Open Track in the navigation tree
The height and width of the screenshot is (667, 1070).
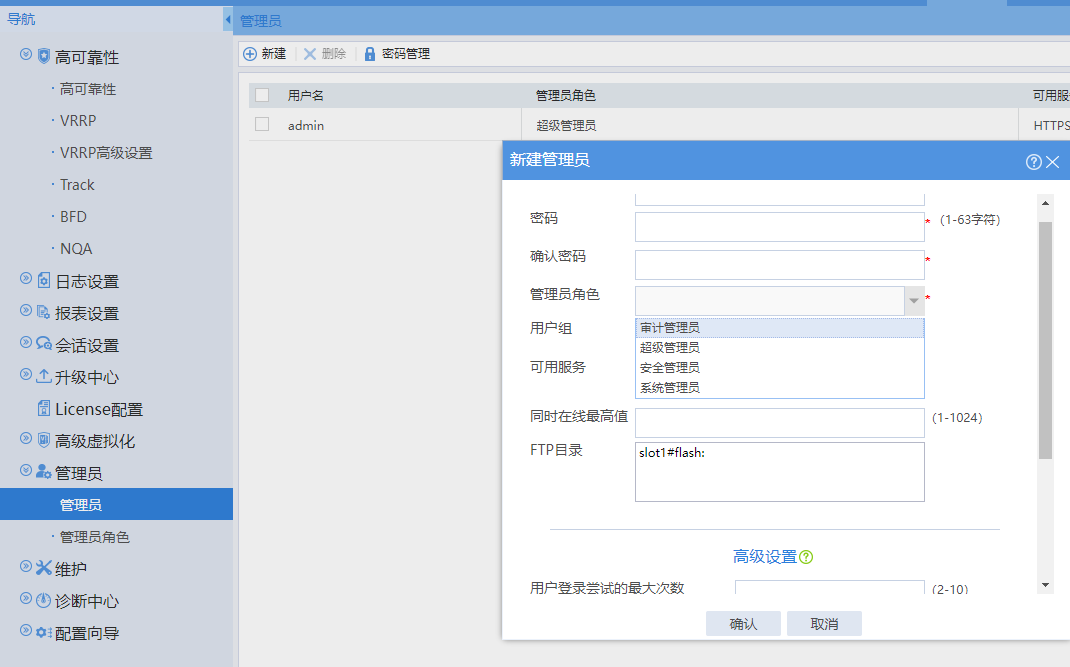click(x=77, y=185)
